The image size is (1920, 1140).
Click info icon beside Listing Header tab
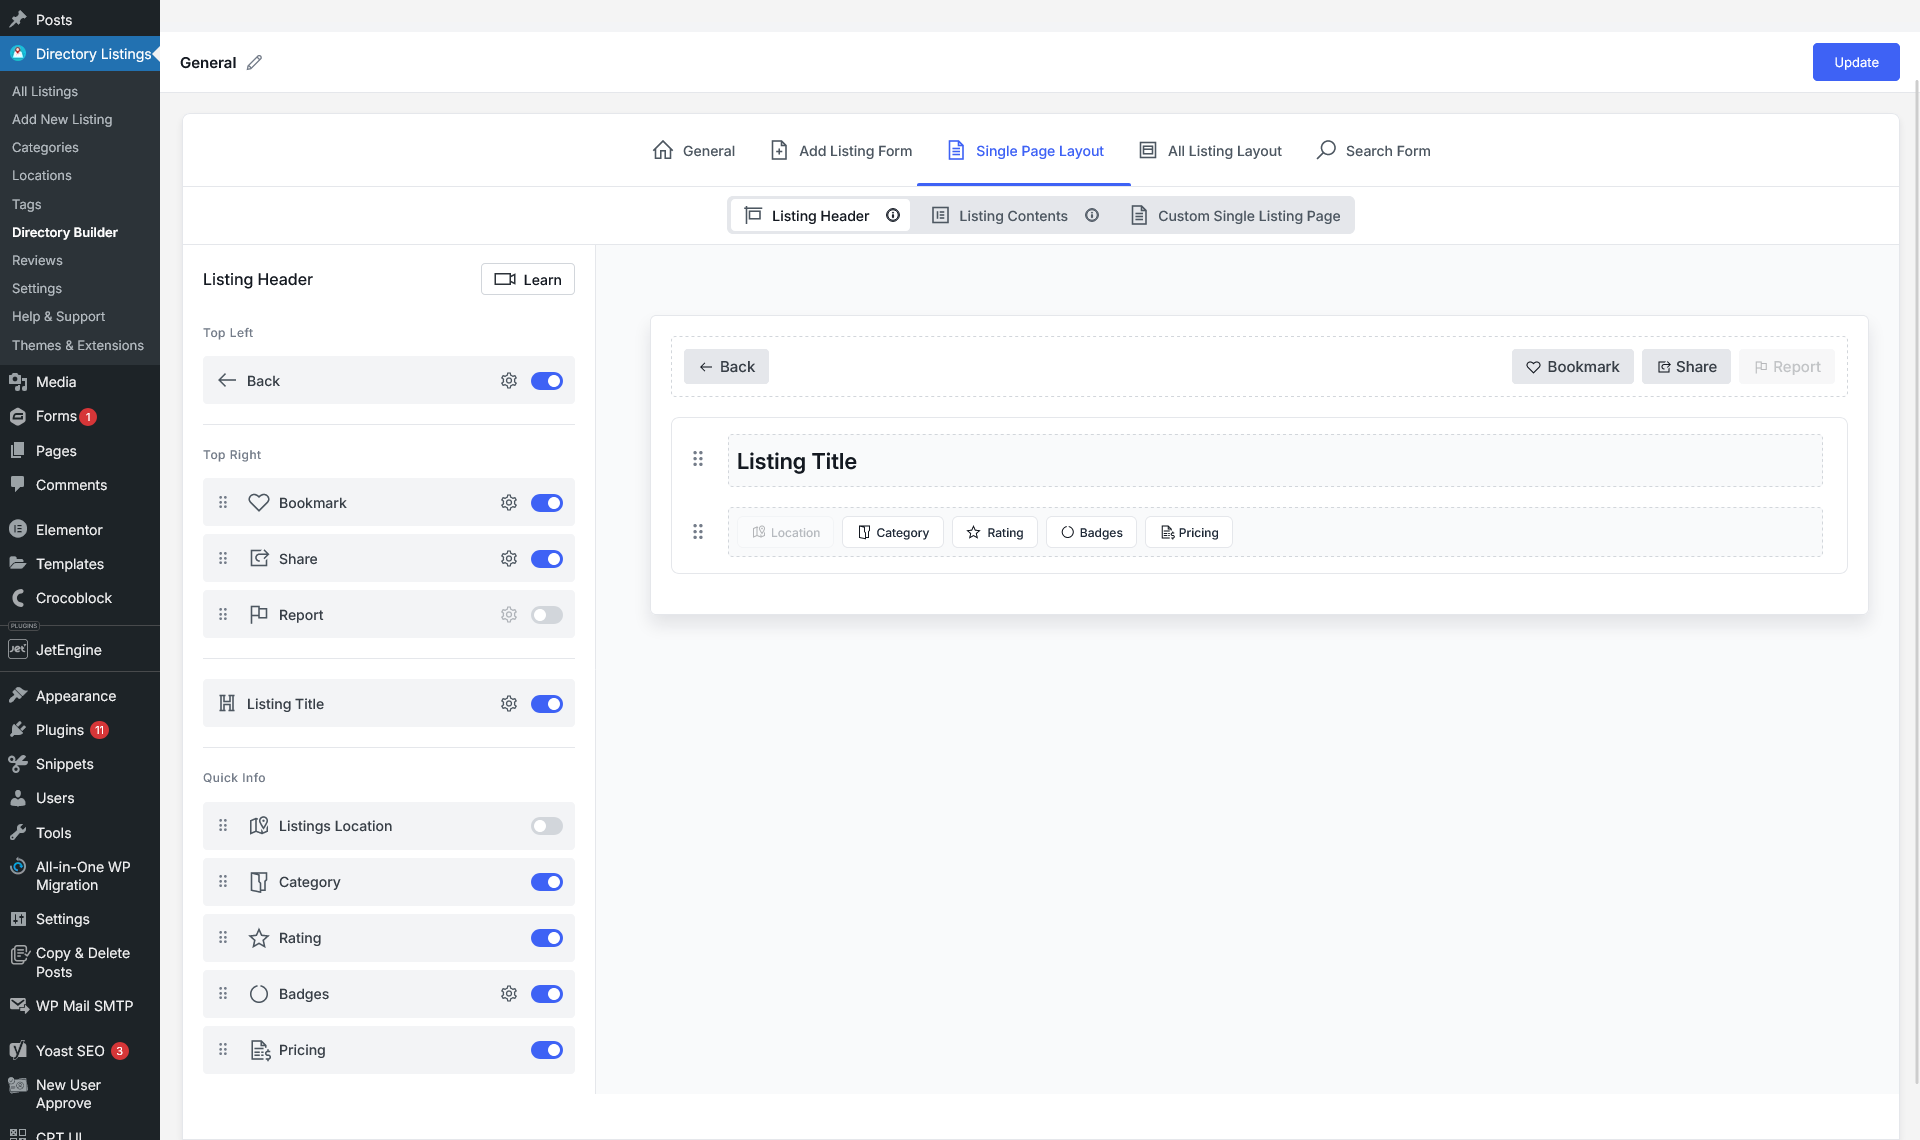[893, 216]
